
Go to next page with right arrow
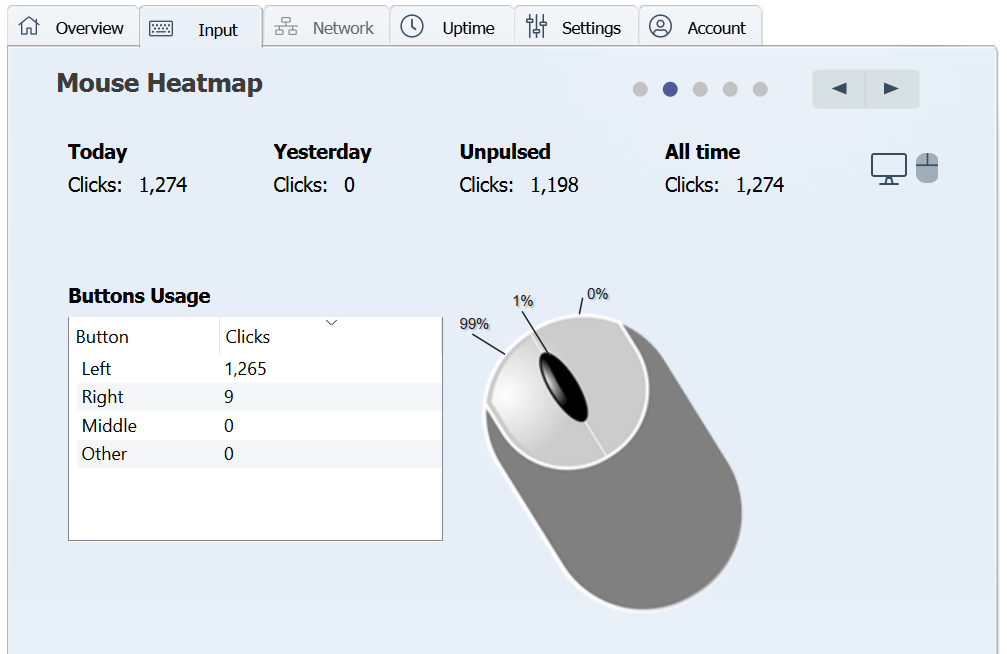(892, 89)
